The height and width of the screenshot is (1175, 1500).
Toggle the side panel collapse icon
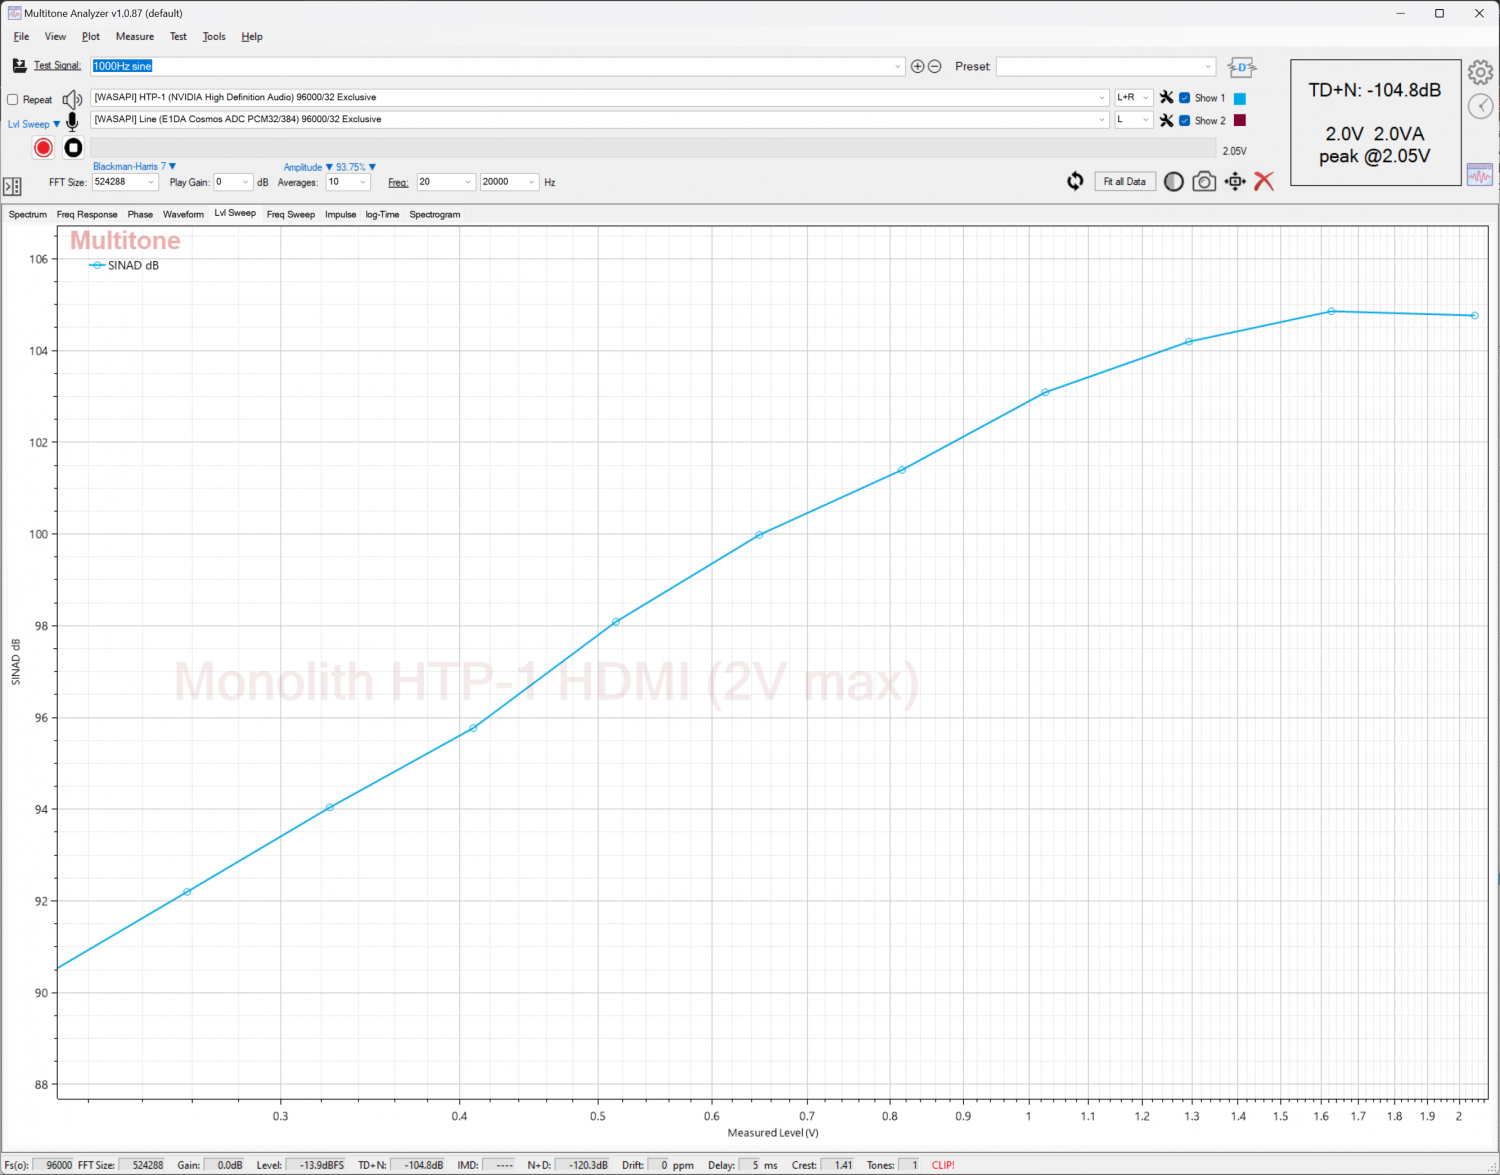click(x=12, y=186)
